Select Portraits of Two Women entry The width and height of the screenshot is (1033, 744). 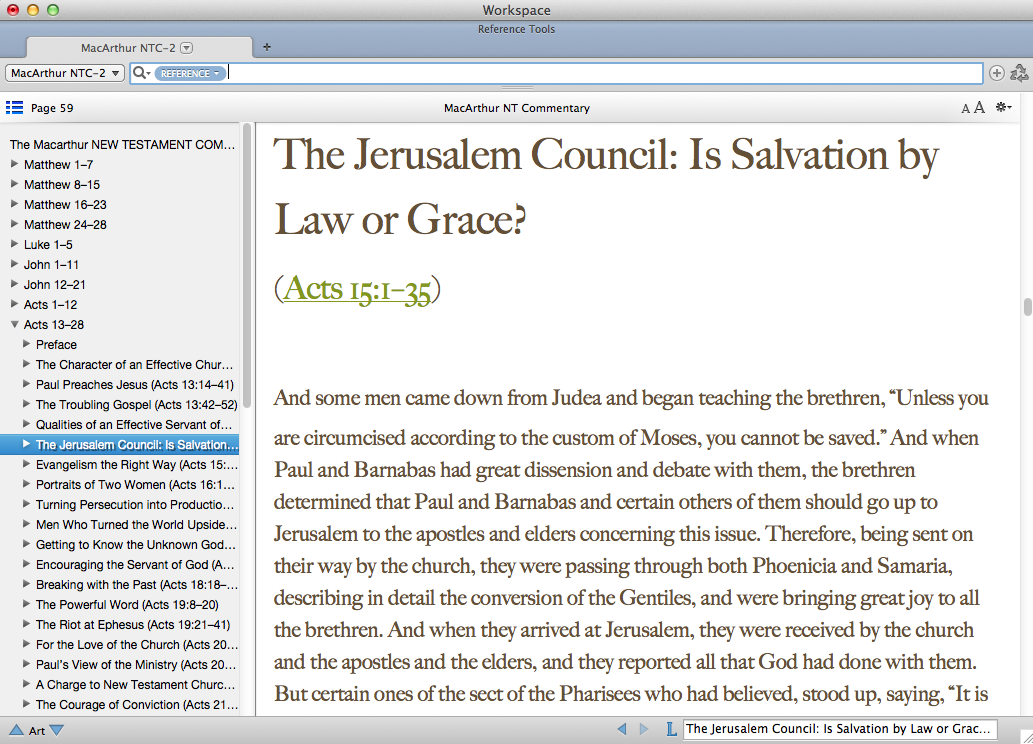[135, 484]
